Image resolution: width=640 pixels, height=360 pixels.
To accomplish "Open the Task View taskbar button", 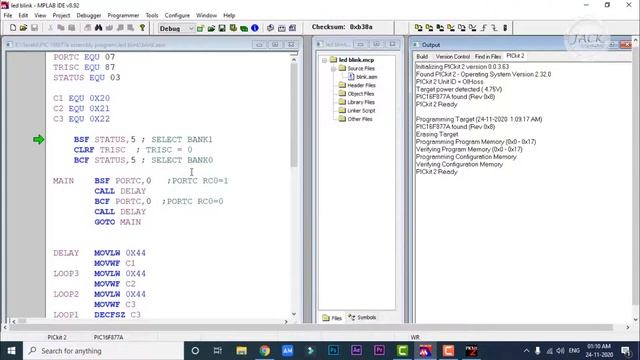I will tap(218, 351).
